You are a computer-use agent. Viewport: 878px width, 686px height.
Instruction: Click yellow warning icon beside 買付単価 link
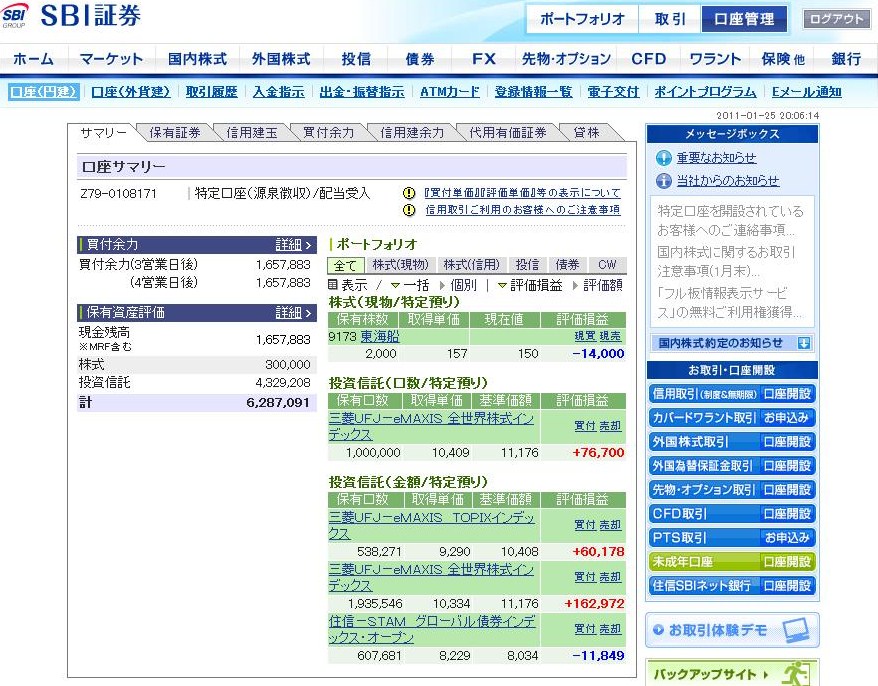(409, 193)
